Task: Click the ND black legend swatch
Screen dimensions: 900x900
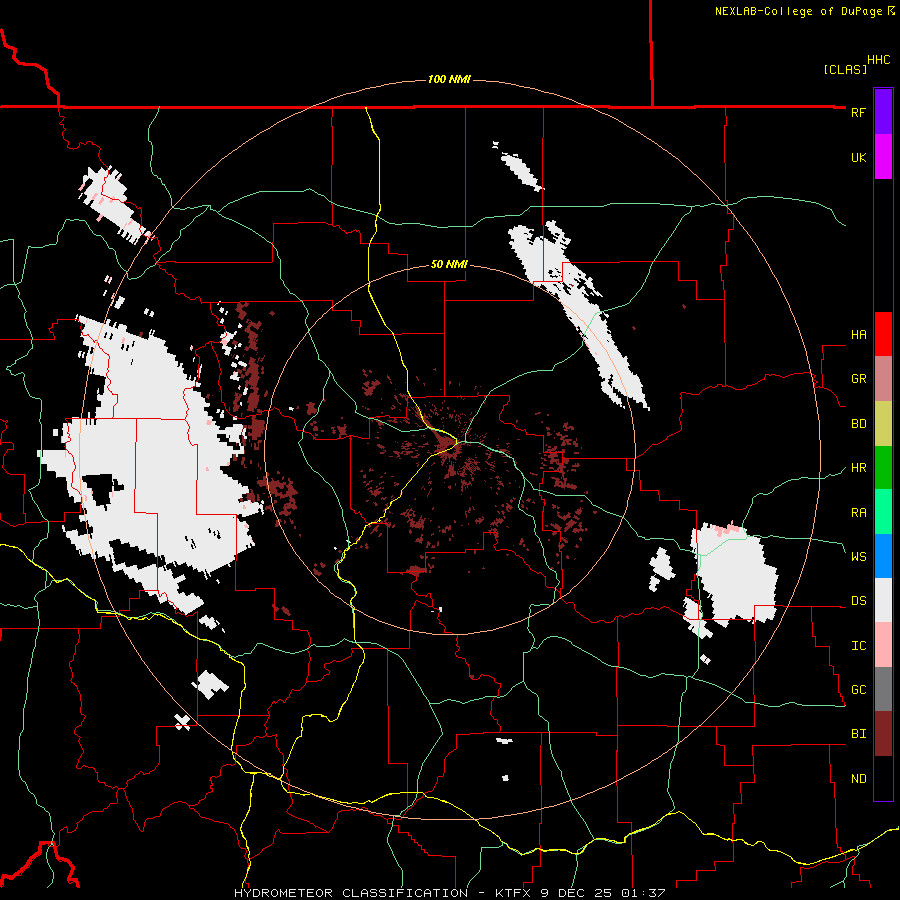Action: pyautogui.click(x=883, y=778)
